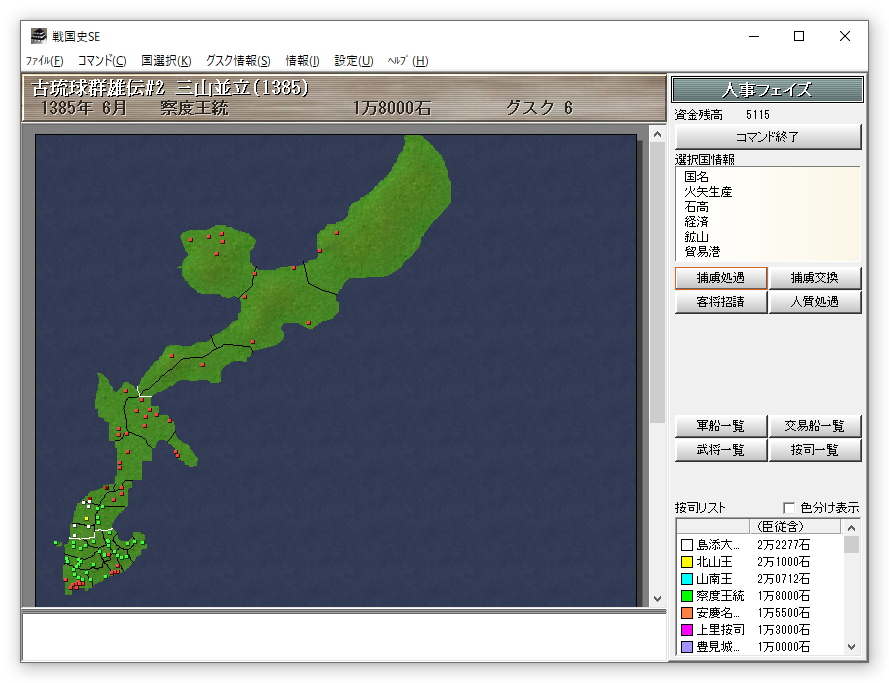Click the cyan 山南王 color box
The width and height of the screenshot is (889, 683).
tap(687, 579)
